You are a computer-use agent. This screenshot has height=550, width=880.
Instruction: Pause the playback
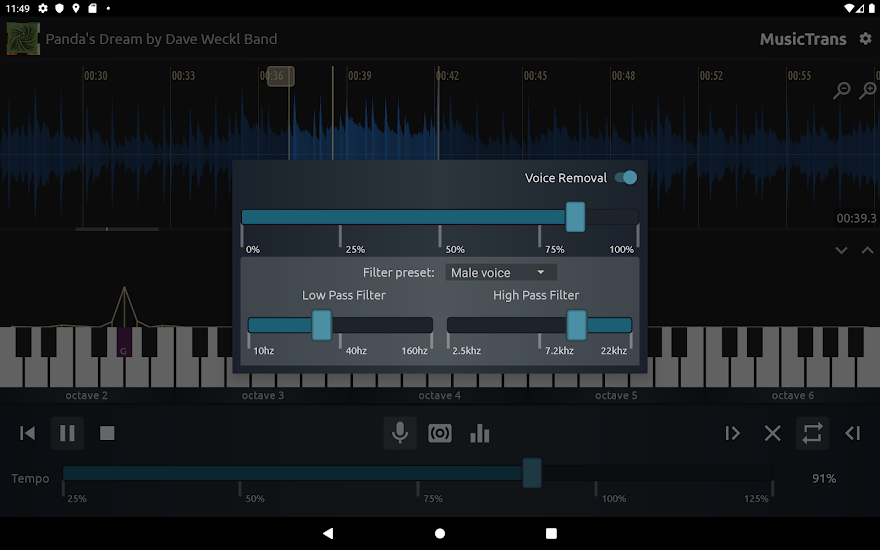(x=67, y=433)
